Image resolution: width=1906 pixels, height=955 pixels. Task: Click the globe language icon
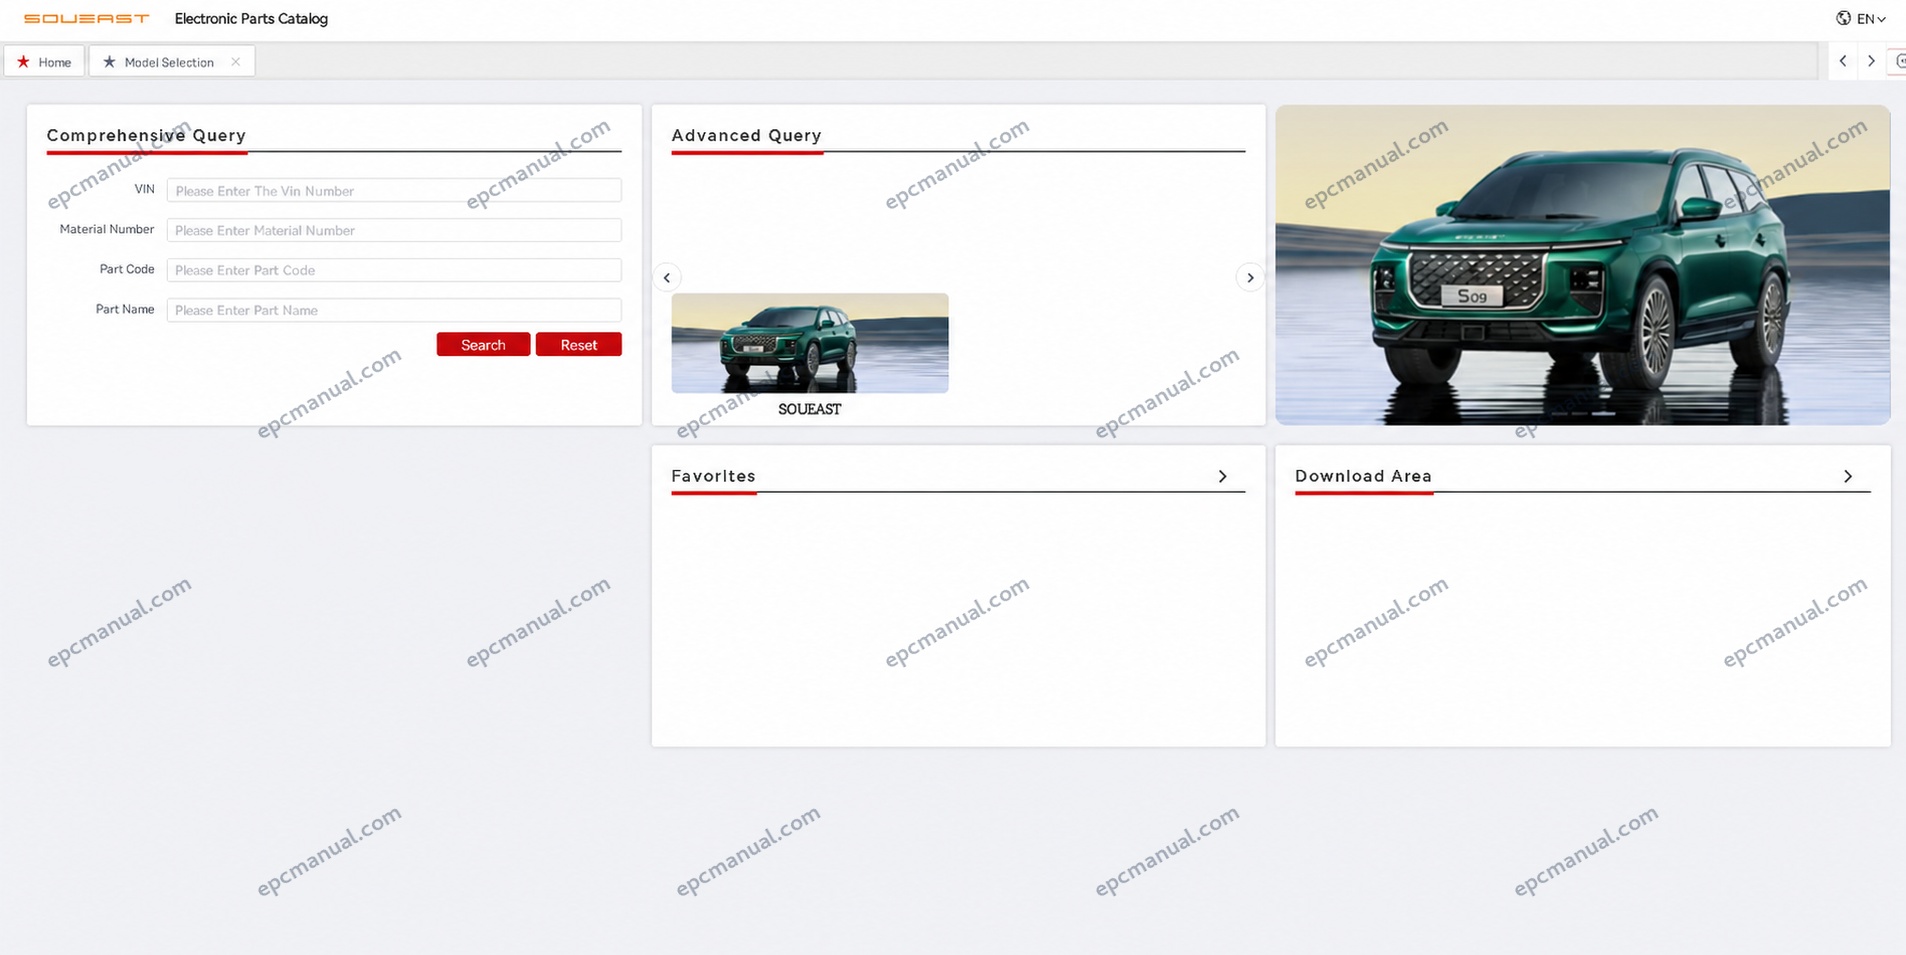click(1843, 18)
